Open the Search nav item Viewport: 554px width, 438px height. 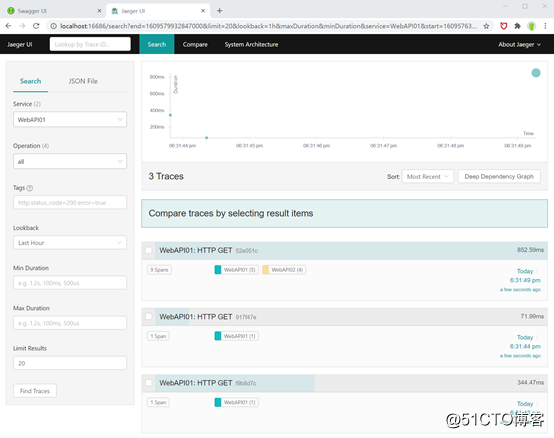click(x=157, y=44)
